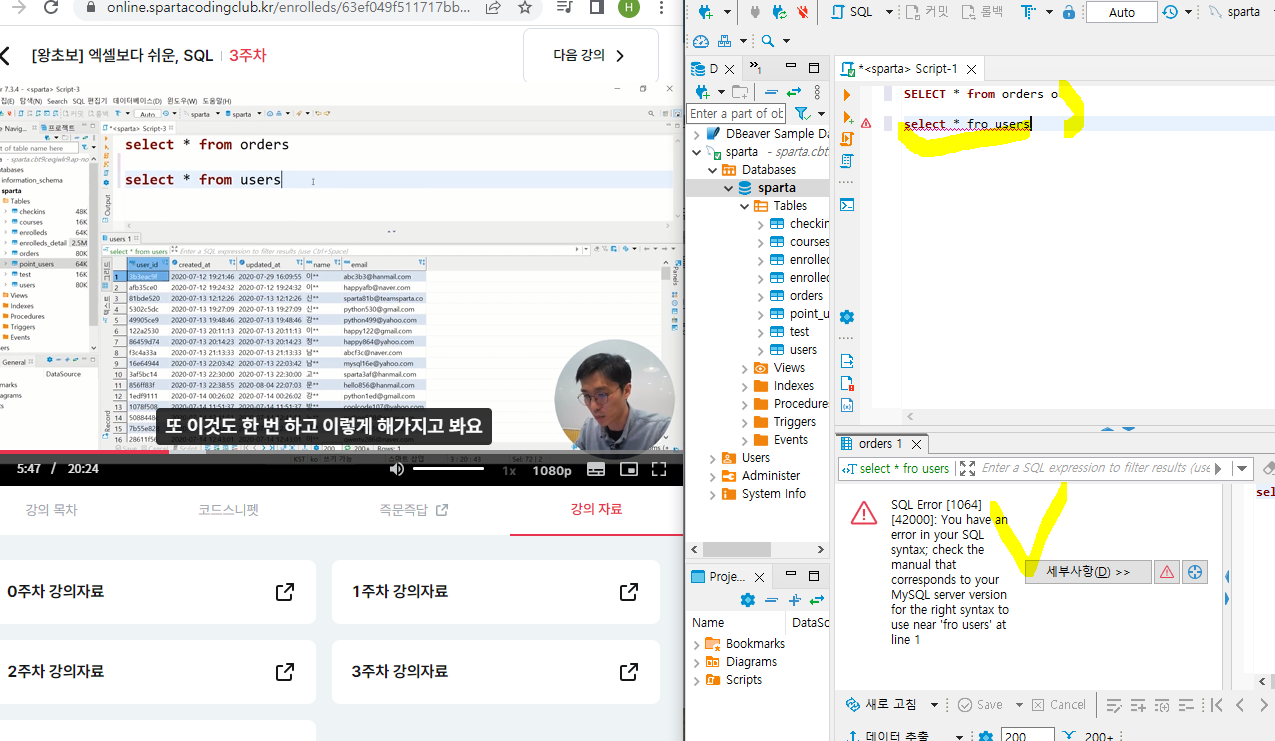The width and height of the screenshot is (1275, 741).
Task: Expand the Scripts folder in Projects
Action: 696,680
